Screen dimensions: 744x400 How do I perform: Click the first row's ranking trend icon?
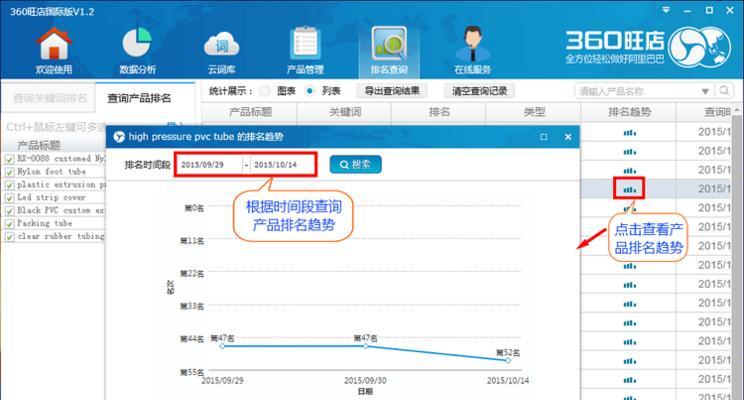click(x=630, y=132)
